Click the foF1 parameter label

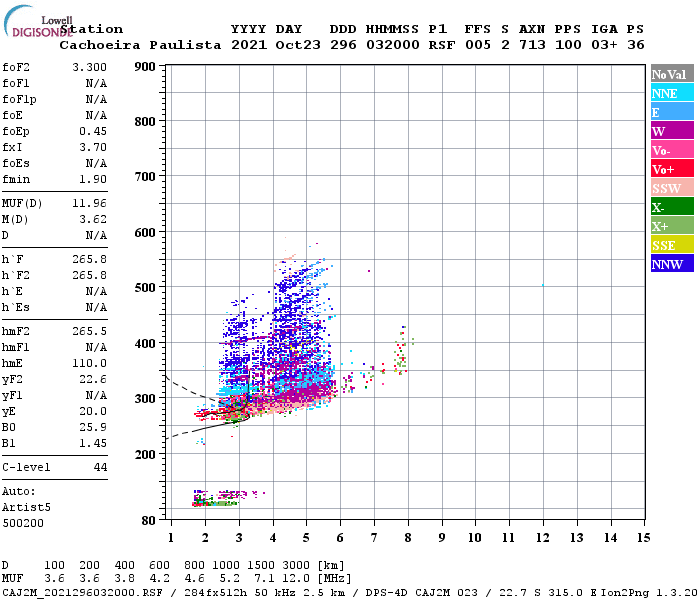pos(16,83)
